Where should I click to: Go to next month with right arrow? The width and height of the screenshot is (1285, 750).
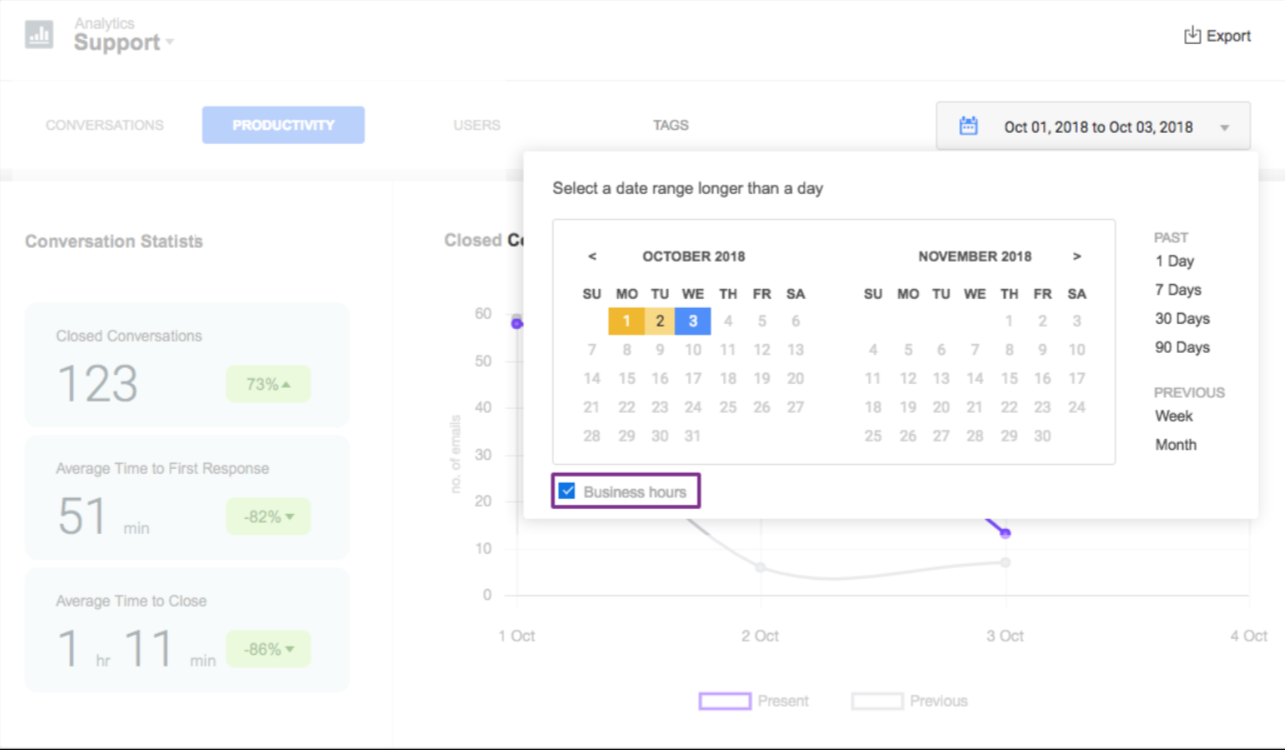1077,257
